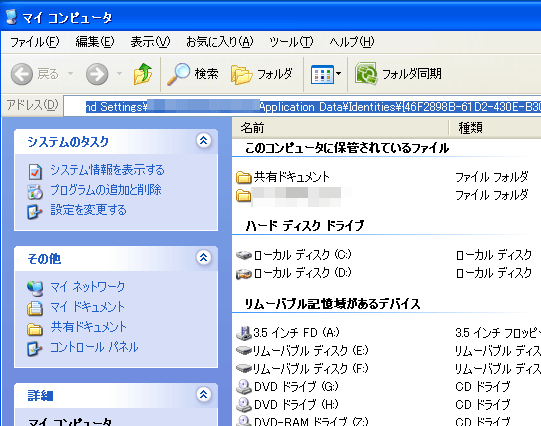Open the 編集(E) menu
541x426 pixels.
(95, 42)
